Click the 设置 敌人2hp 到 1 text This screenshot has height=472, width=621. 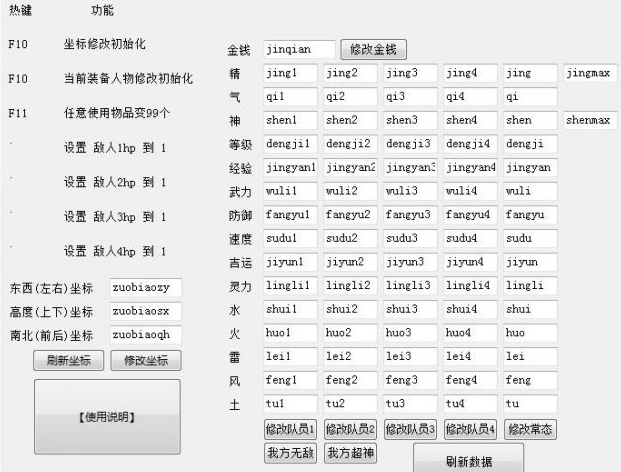tap(115, 183)
